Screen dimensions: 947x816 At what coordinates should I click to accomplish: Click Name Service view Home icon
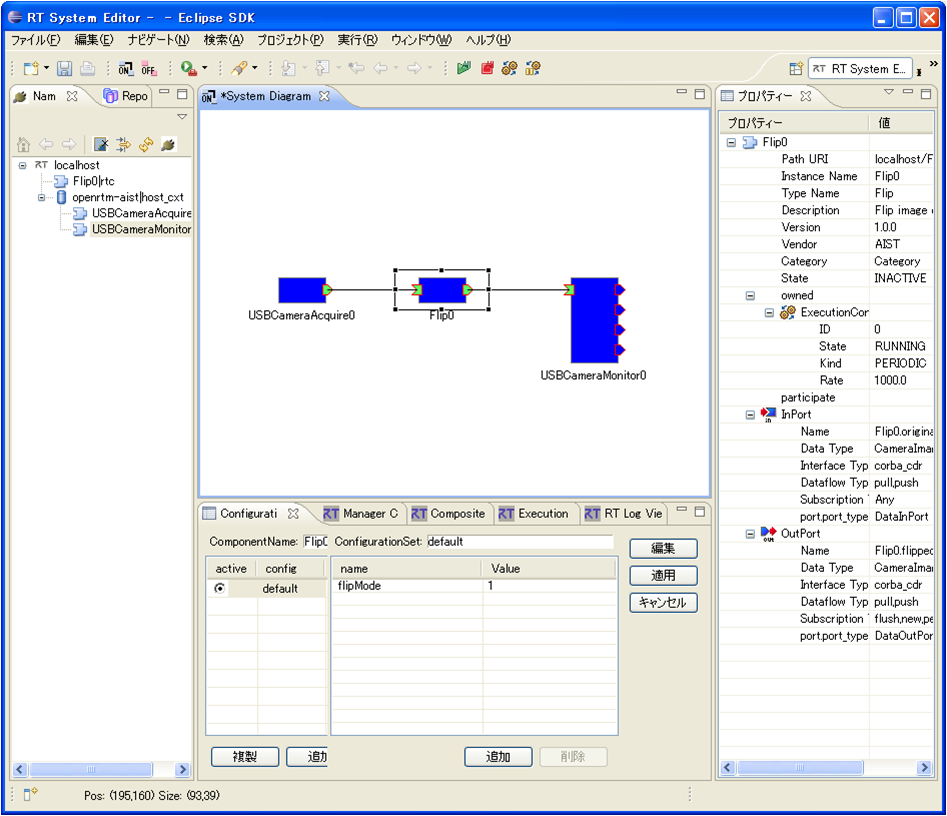tap(24, 144)
